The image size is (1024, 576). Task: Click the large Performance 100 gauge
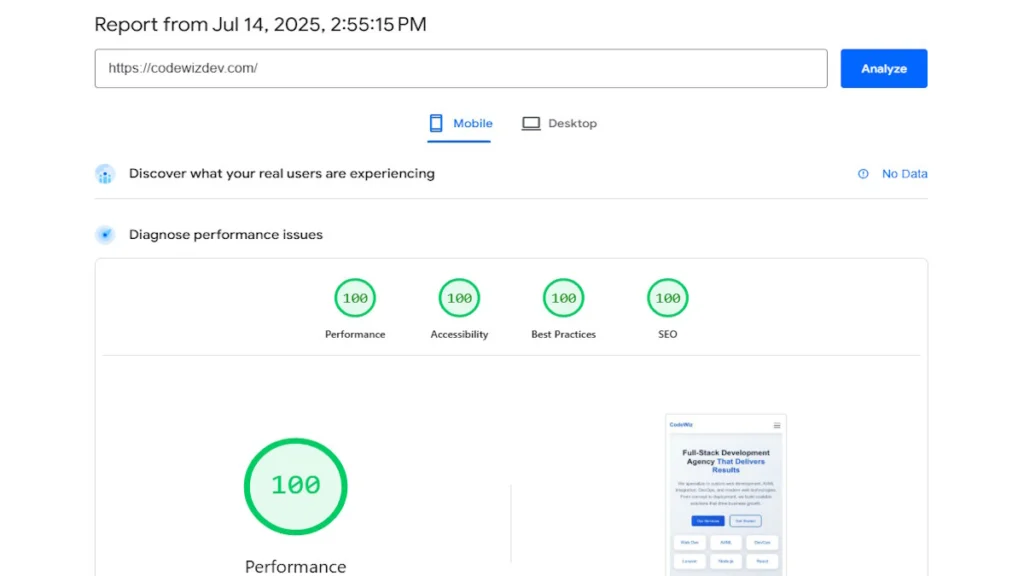(296, 487)
